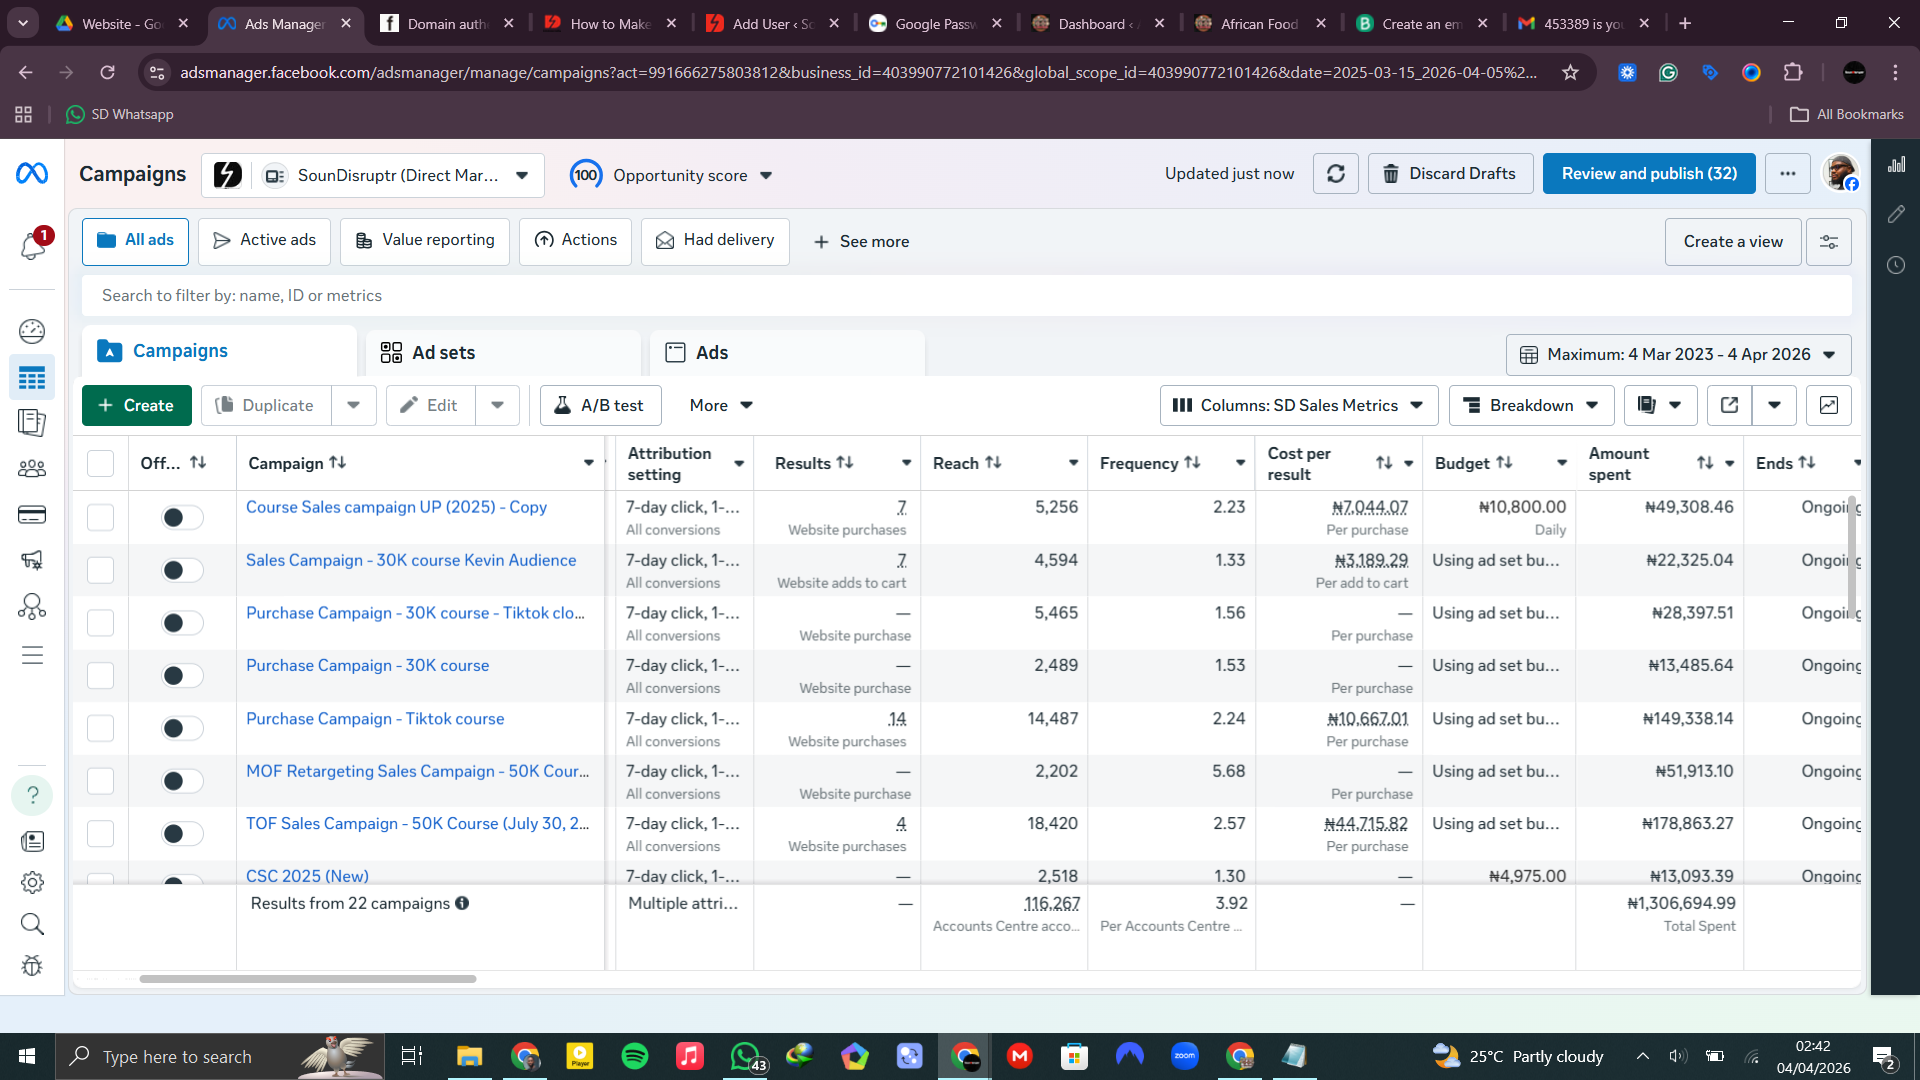
Task: Open File Explorer from the taskbar
Action: (x=469, y=1056)
